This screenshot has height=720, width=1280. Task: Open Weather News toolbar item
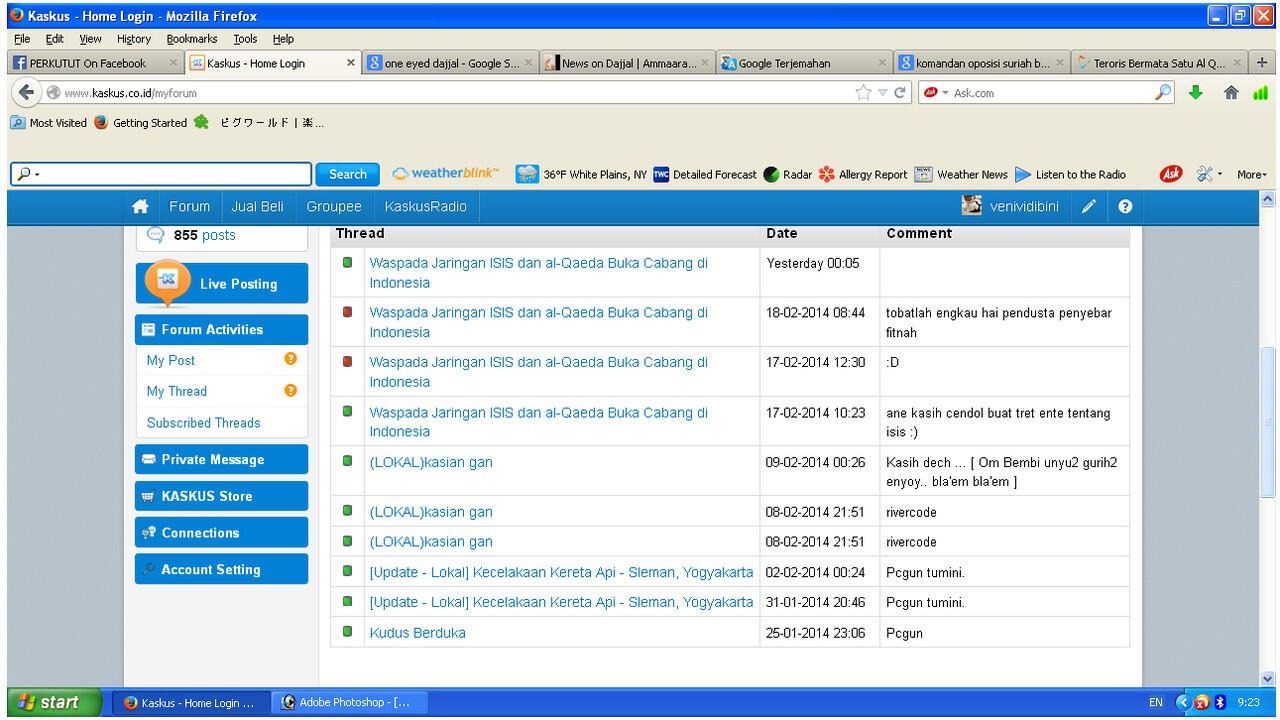pos(961,174)
